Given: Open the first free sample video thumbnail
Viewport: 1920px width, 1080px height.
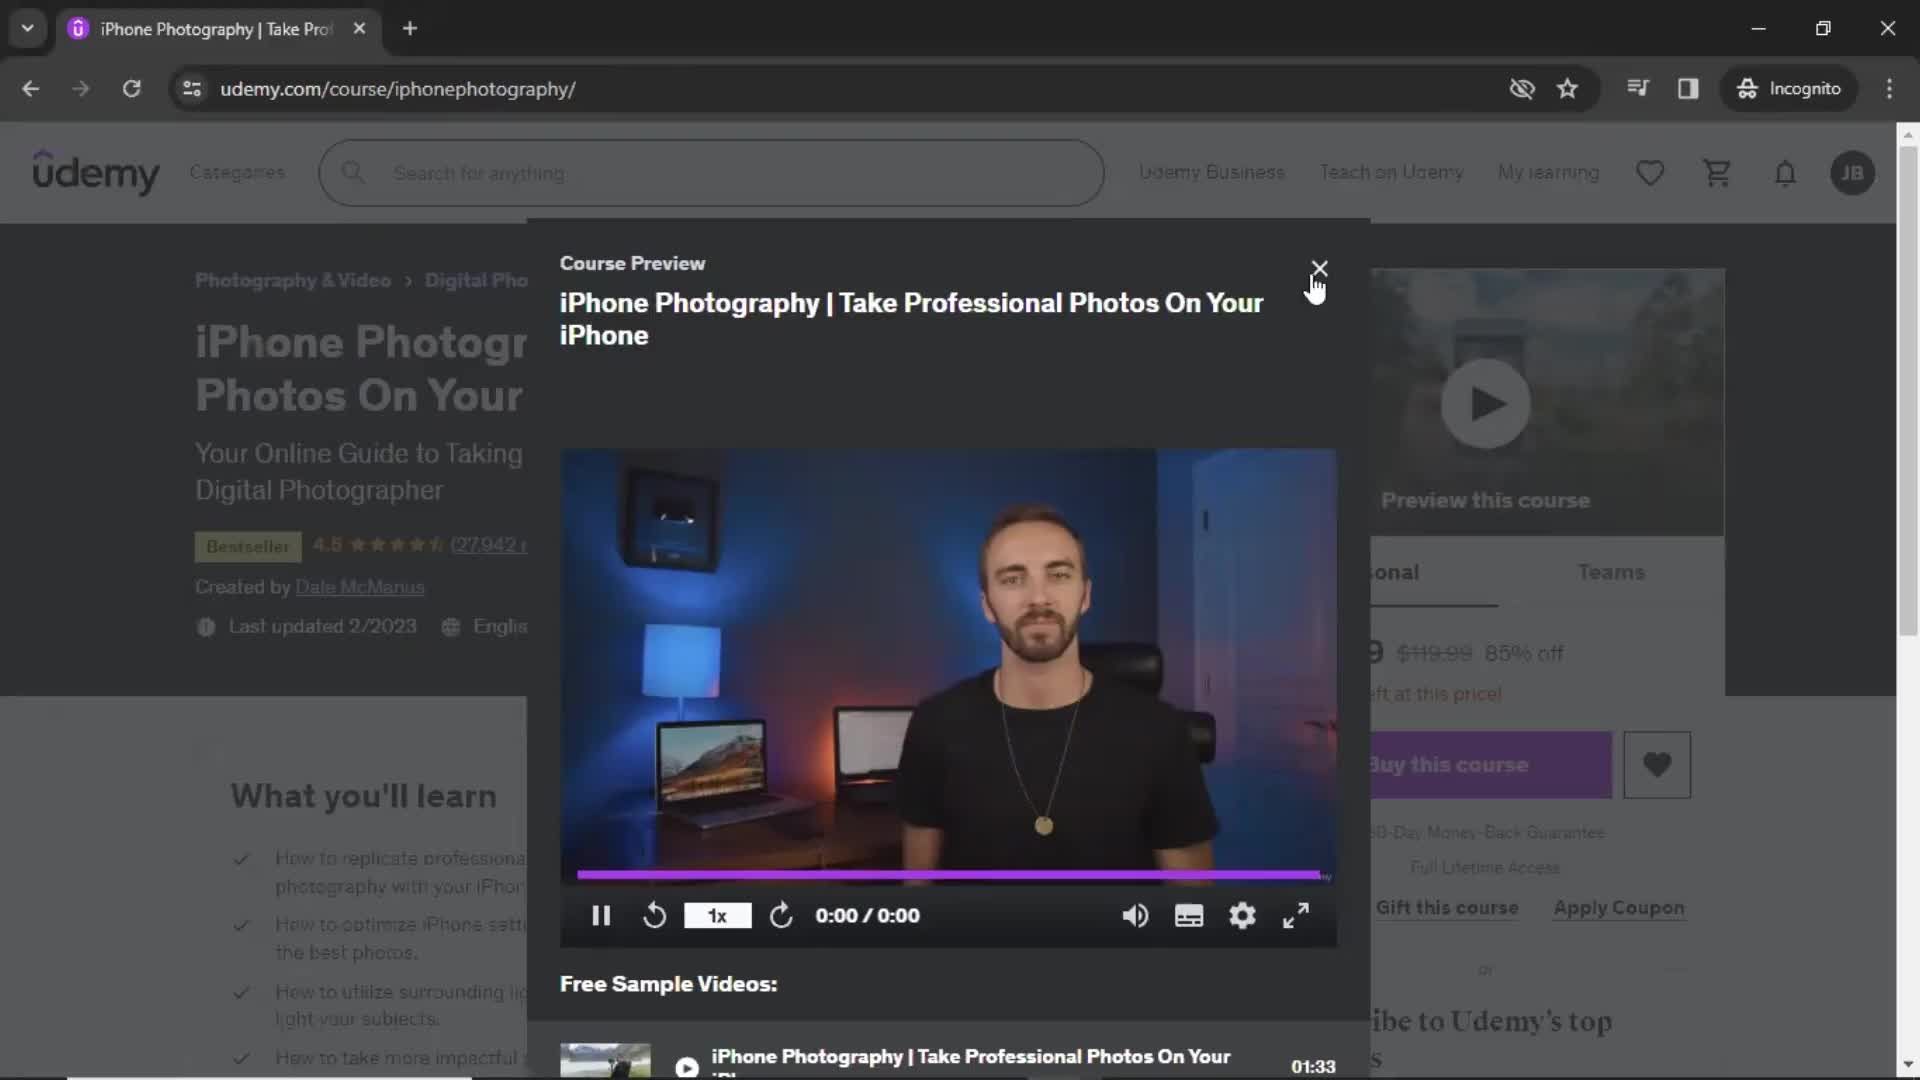Looking at the screenshot, I should (605, 1061).
